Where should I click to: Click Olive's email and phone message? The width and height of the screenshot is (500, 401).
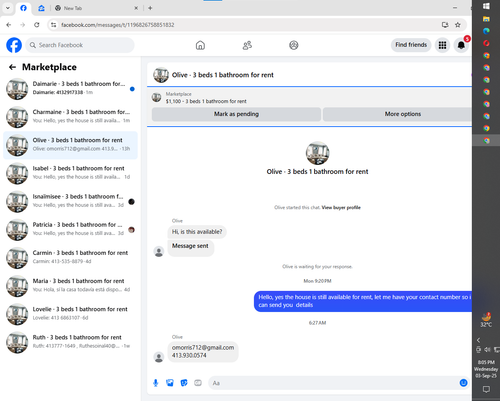(203, 352)
